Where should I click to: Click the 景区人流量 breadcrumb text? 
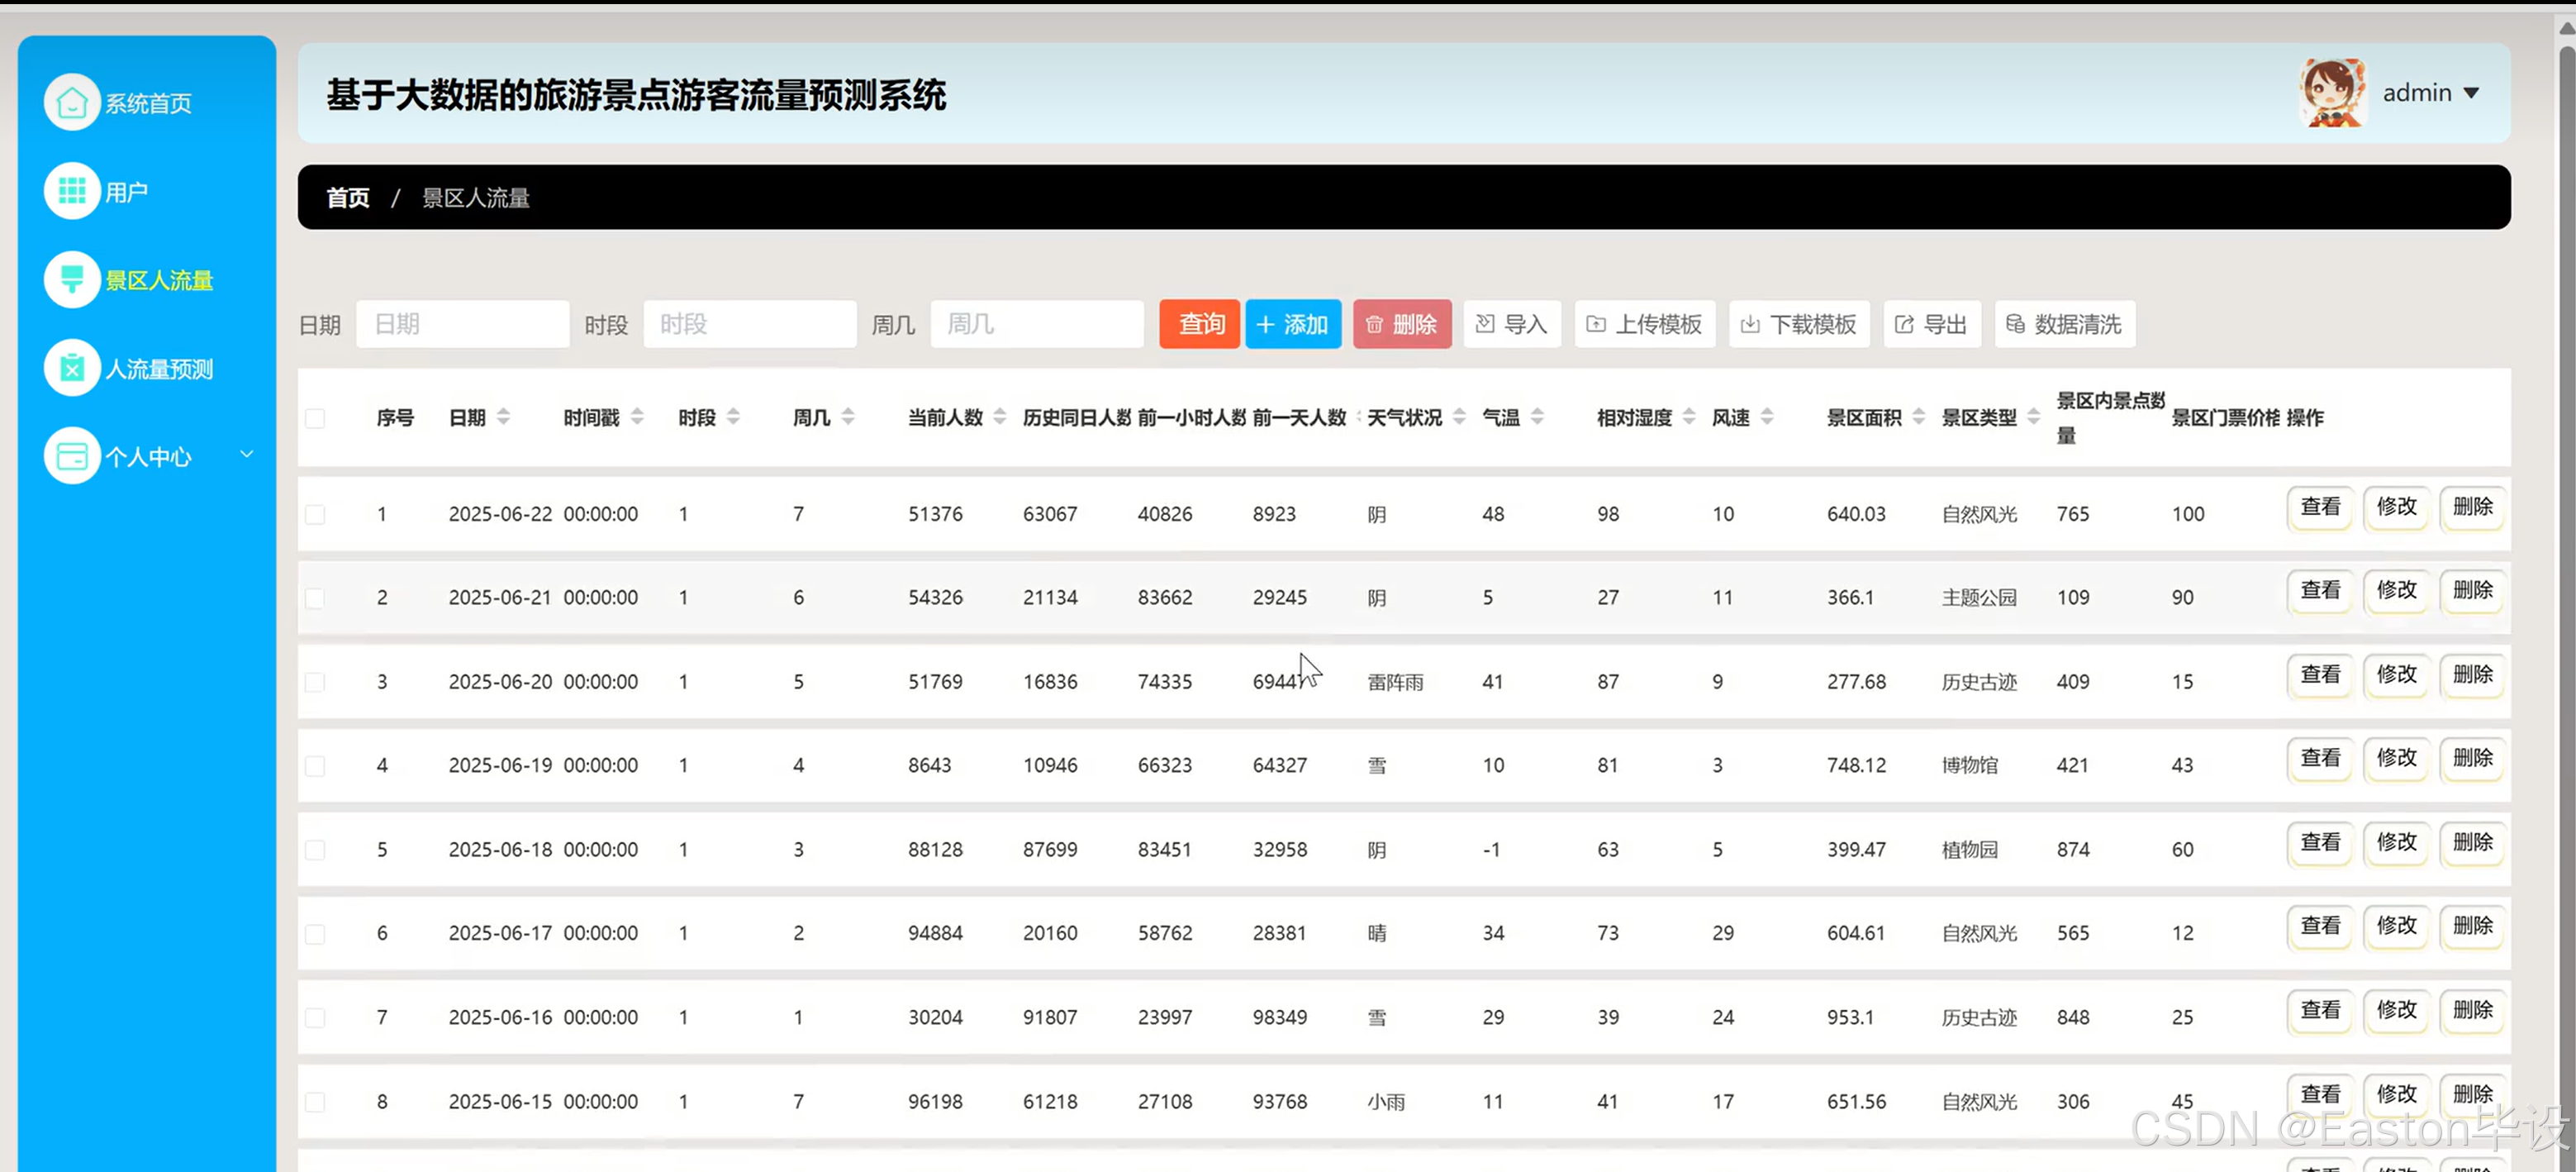tap(476, 198)
